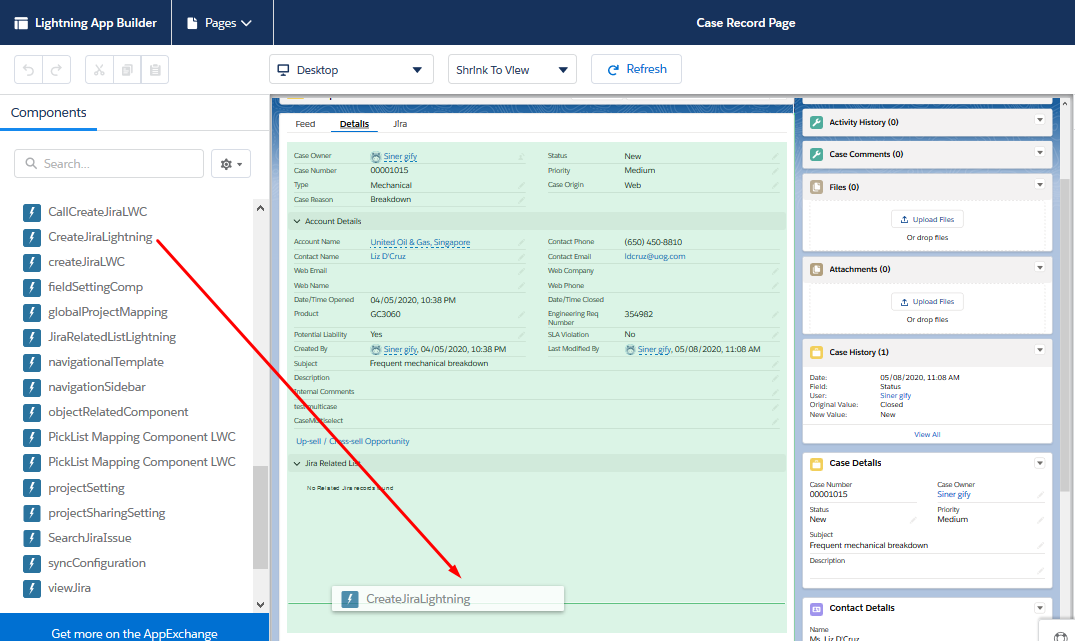This screenshot has width=1075, height=641.
Task: Click the Case Details folder icon
Action: pos(816,464)
